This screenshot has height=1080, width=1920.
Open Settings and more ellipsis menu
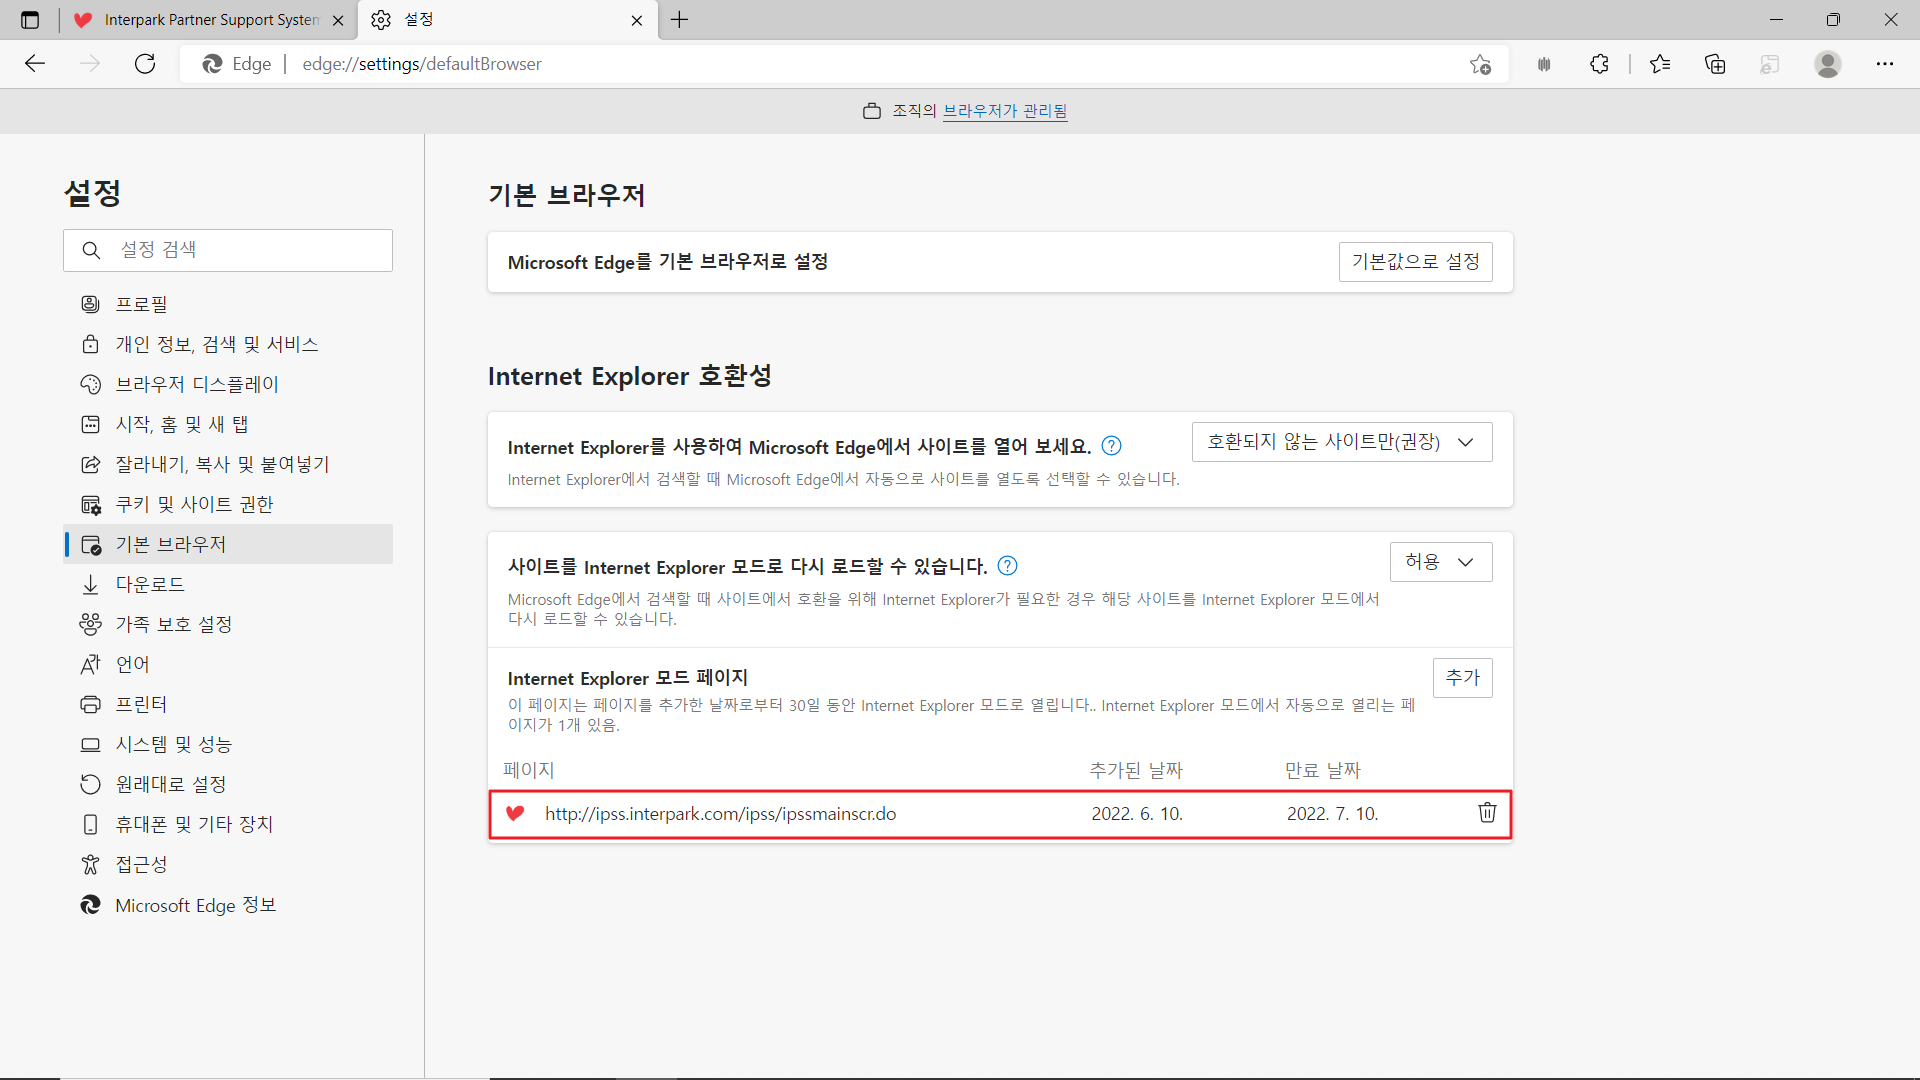[x=1885, y=64]
